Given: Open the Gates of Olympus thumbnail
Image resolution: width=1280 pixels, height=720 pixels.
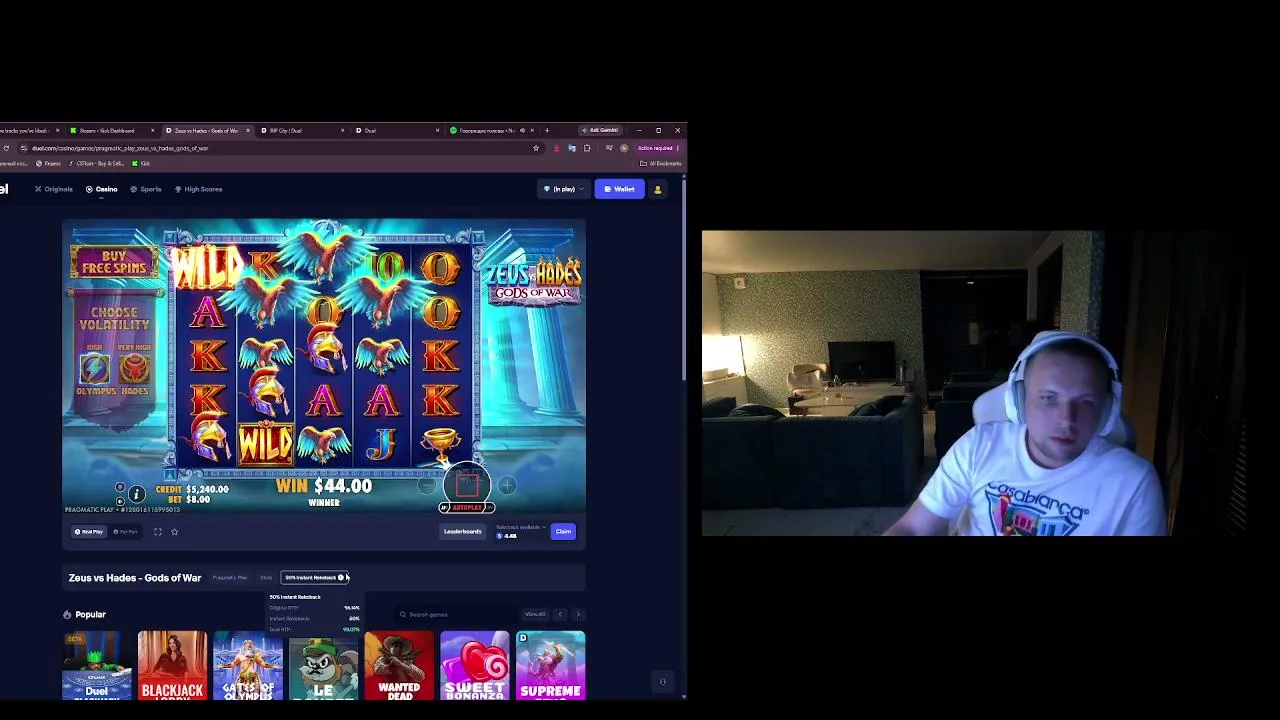Looking at the screenshot, I should [x=248, y=665].
